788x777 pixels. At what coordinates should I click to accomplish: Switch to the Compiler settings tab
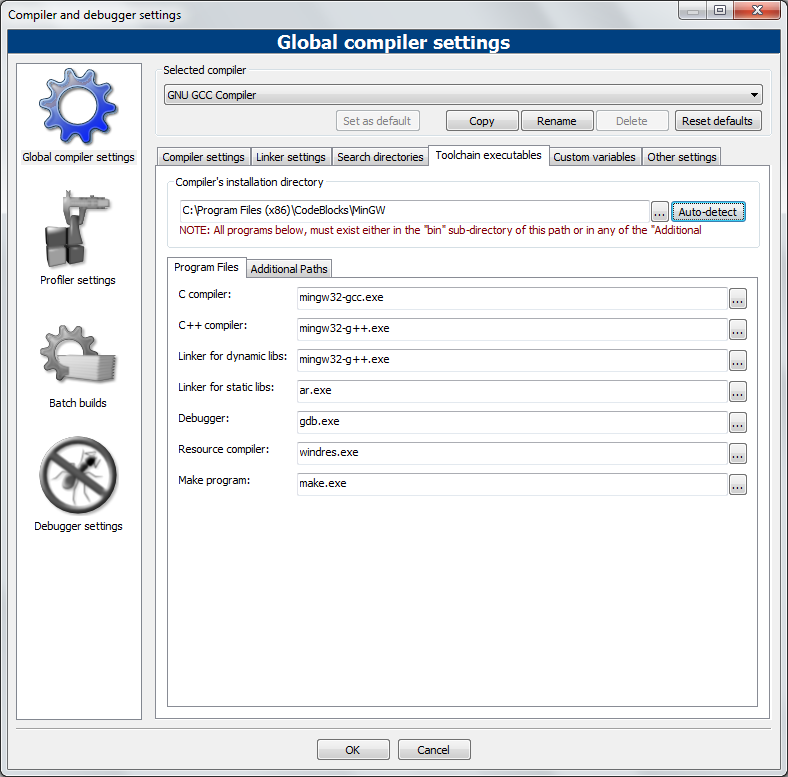(x=203, y=157)
